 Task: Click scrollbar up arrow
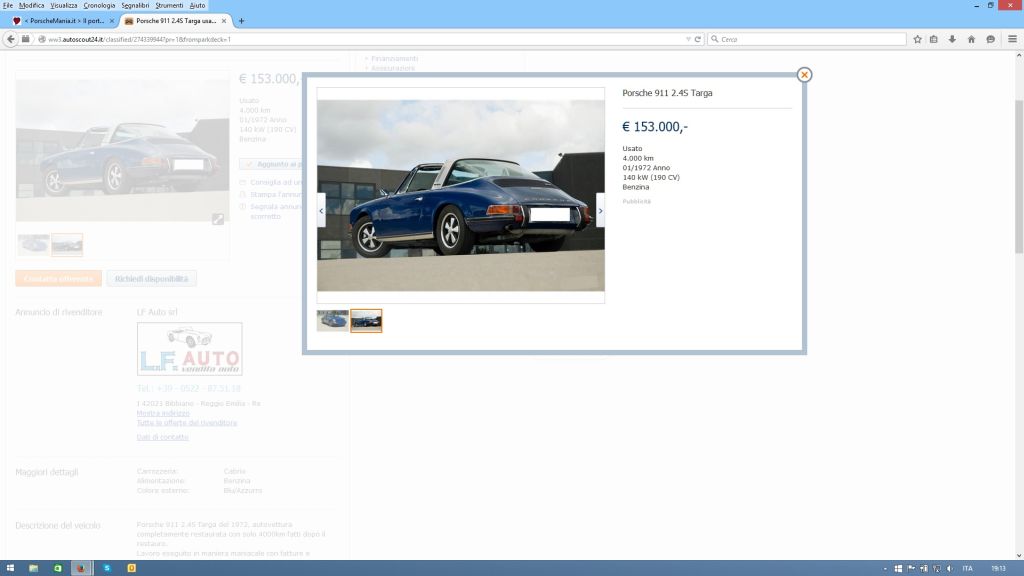coord(1019,56)
